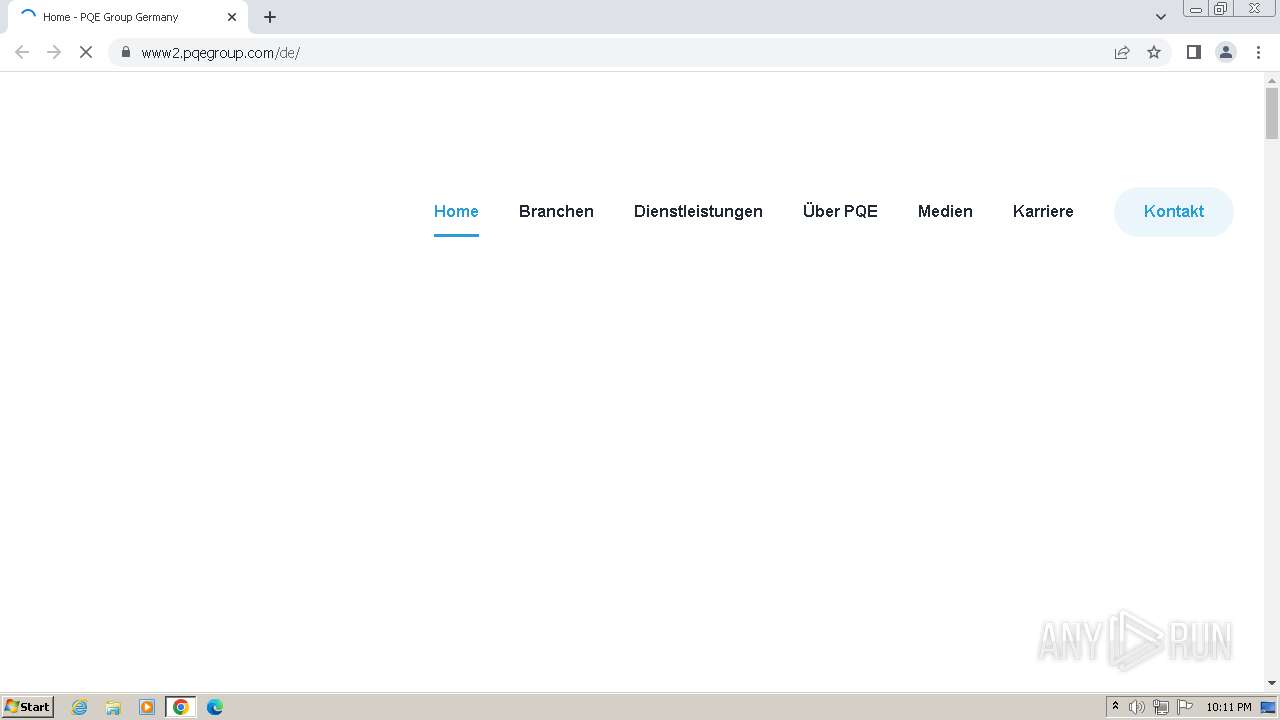1280x720 pixels.
Task: Open the Chrome profile menu
Action: [1225, 52]
